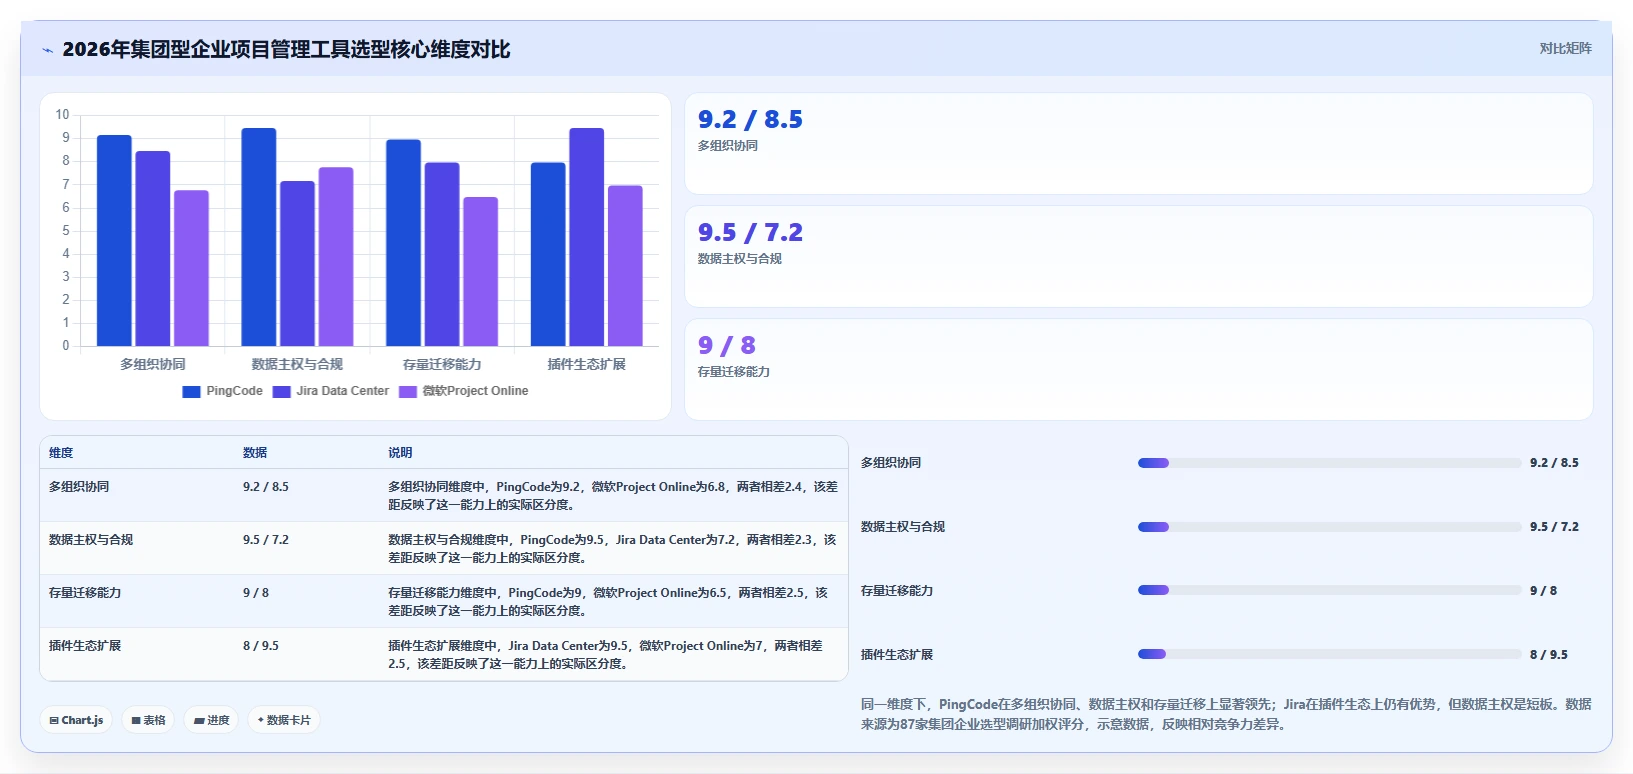Click the 9 / 8 value beside the progress bar
Screen dimensions: 1633x774
tap(1543, 591)
